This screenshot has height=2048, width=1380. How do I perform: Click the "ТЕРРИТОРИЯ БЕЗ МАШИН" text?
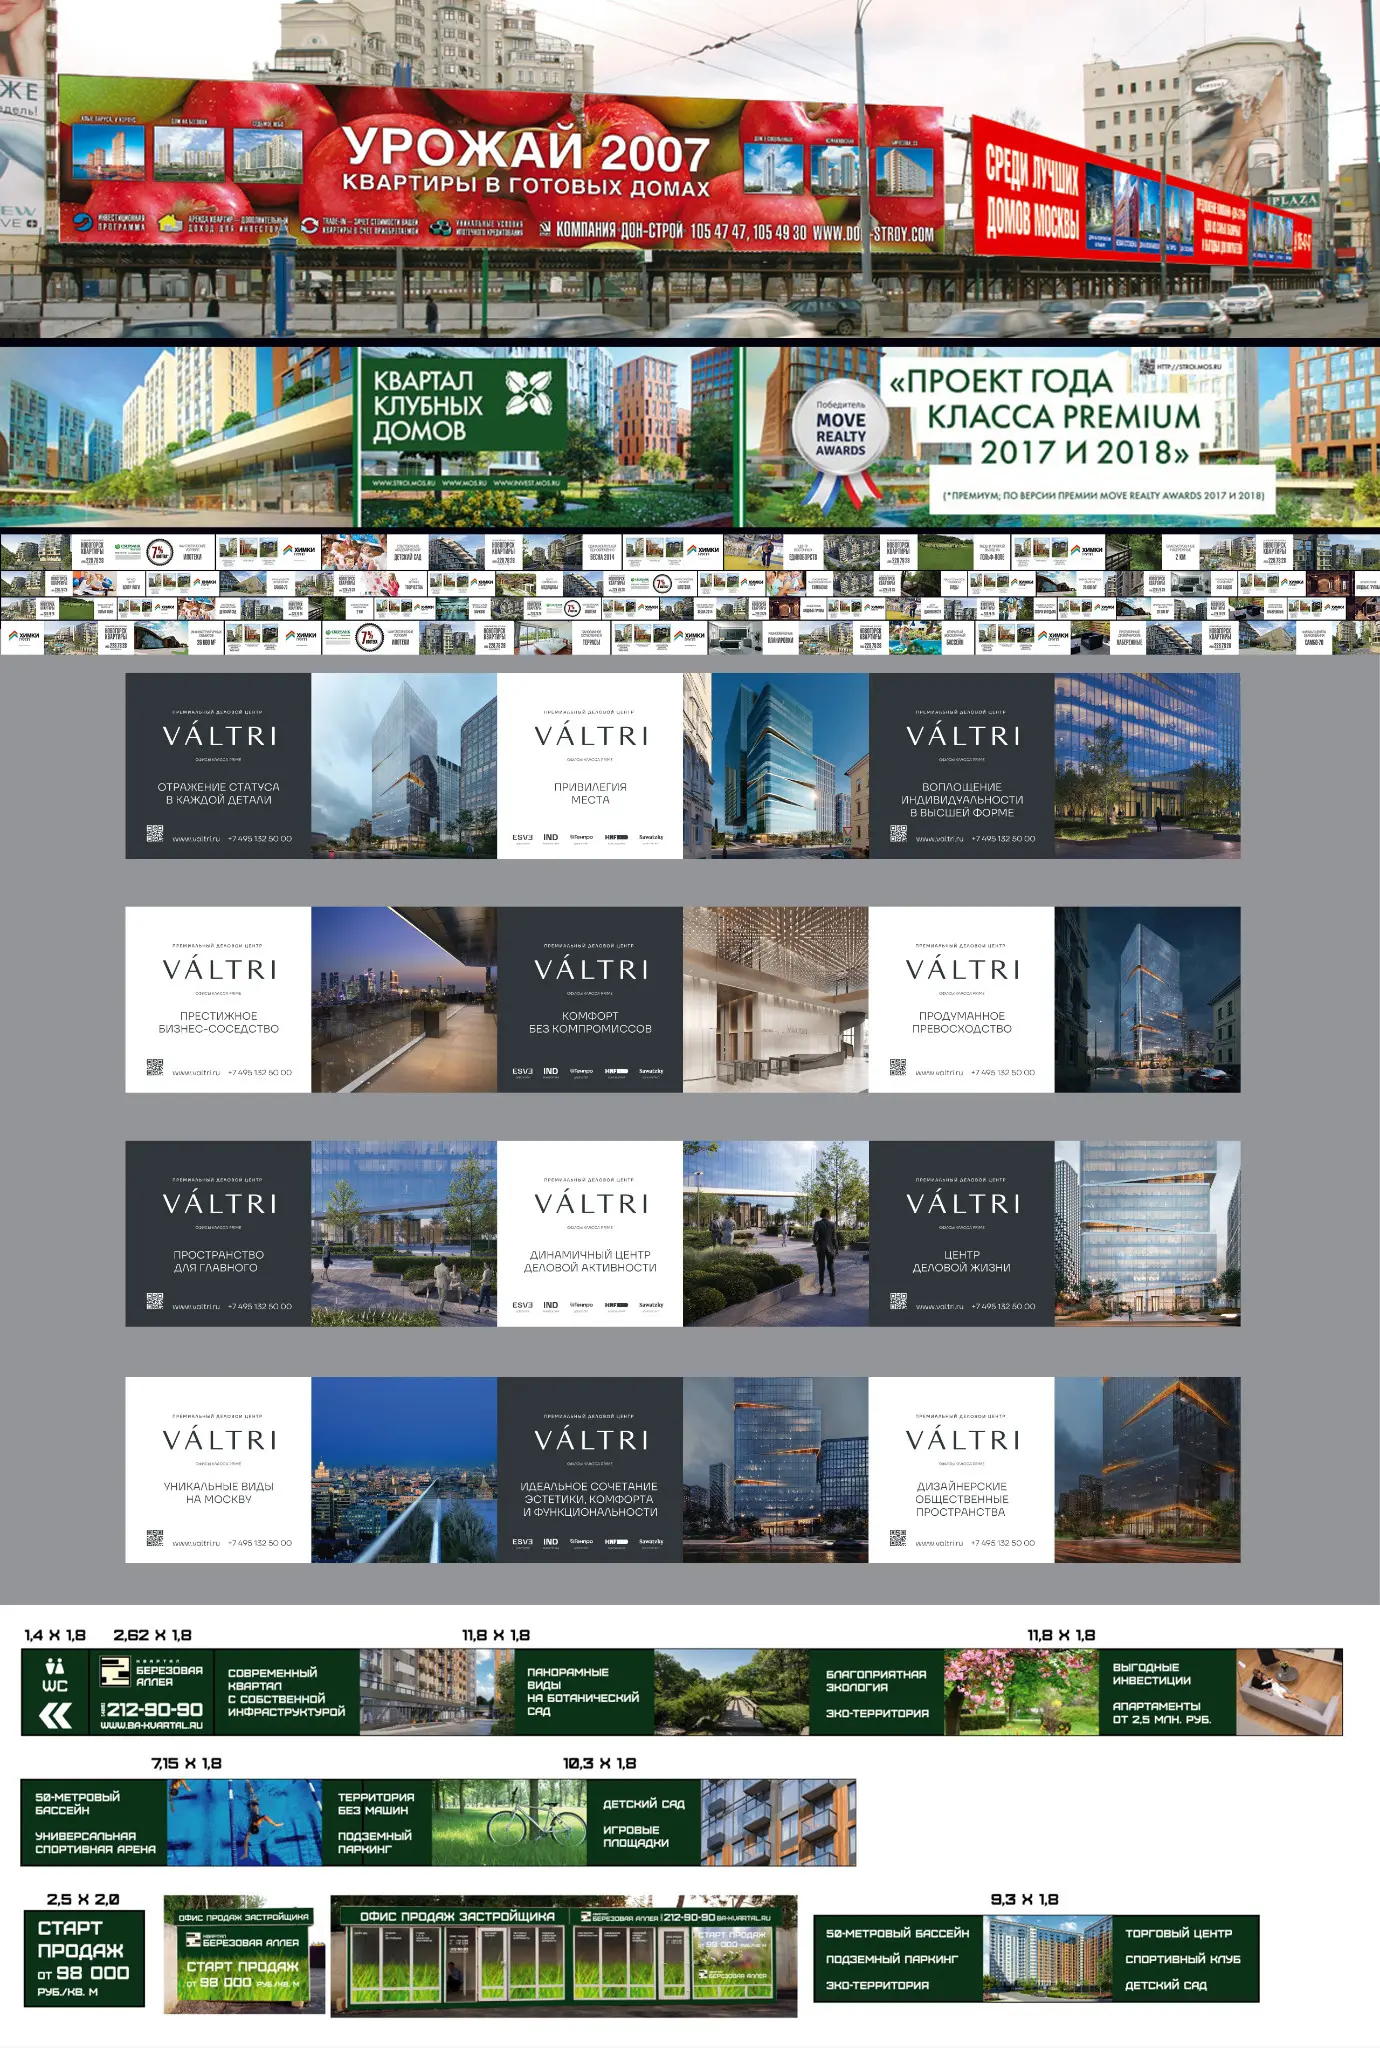[x=375, y=1803]
